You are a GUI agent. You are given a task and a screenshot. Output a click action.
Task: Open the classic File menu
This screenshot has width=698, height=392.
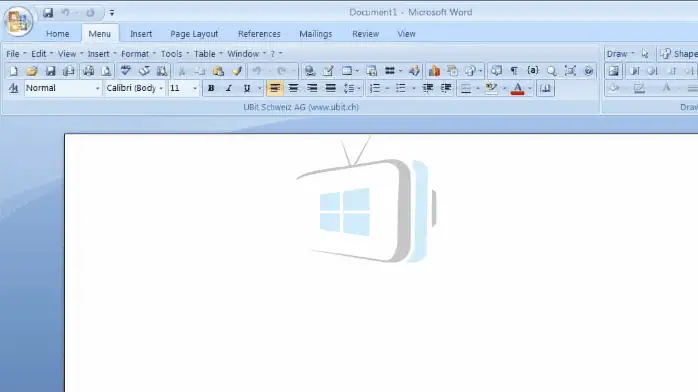(16, 54)
